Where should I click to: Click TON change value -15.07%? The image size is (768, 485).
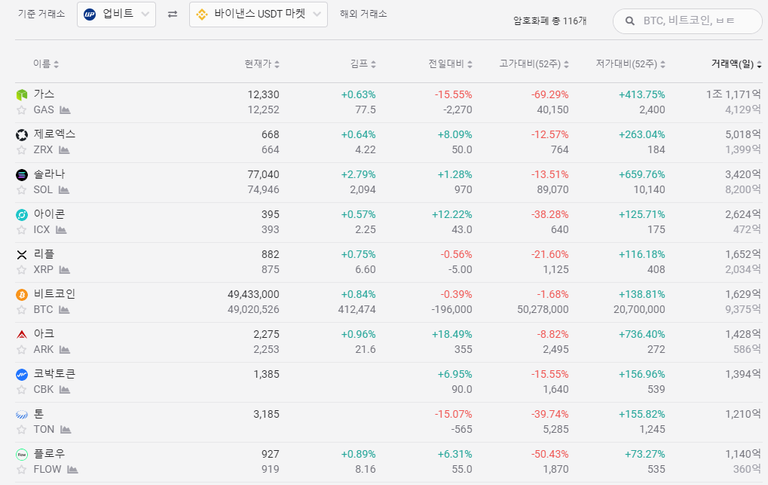point(454,414)
